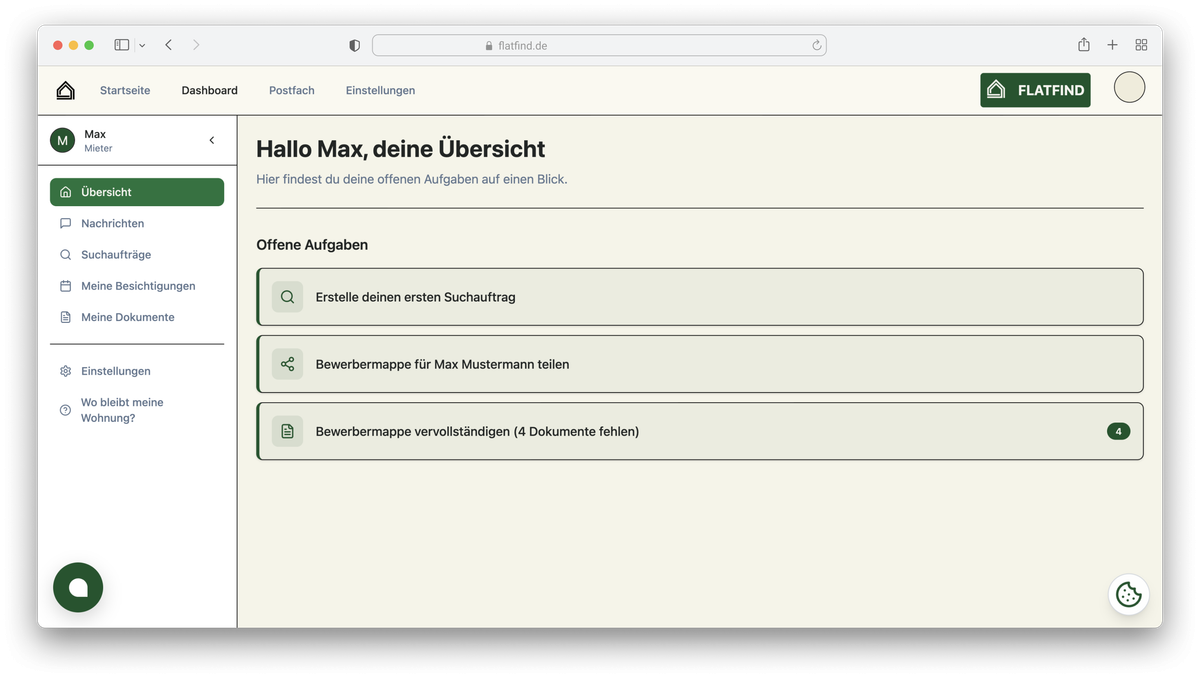Open the Übersicht home icon in sidebar
Screen dimensions: 1200x678
[x=65, y=192]
